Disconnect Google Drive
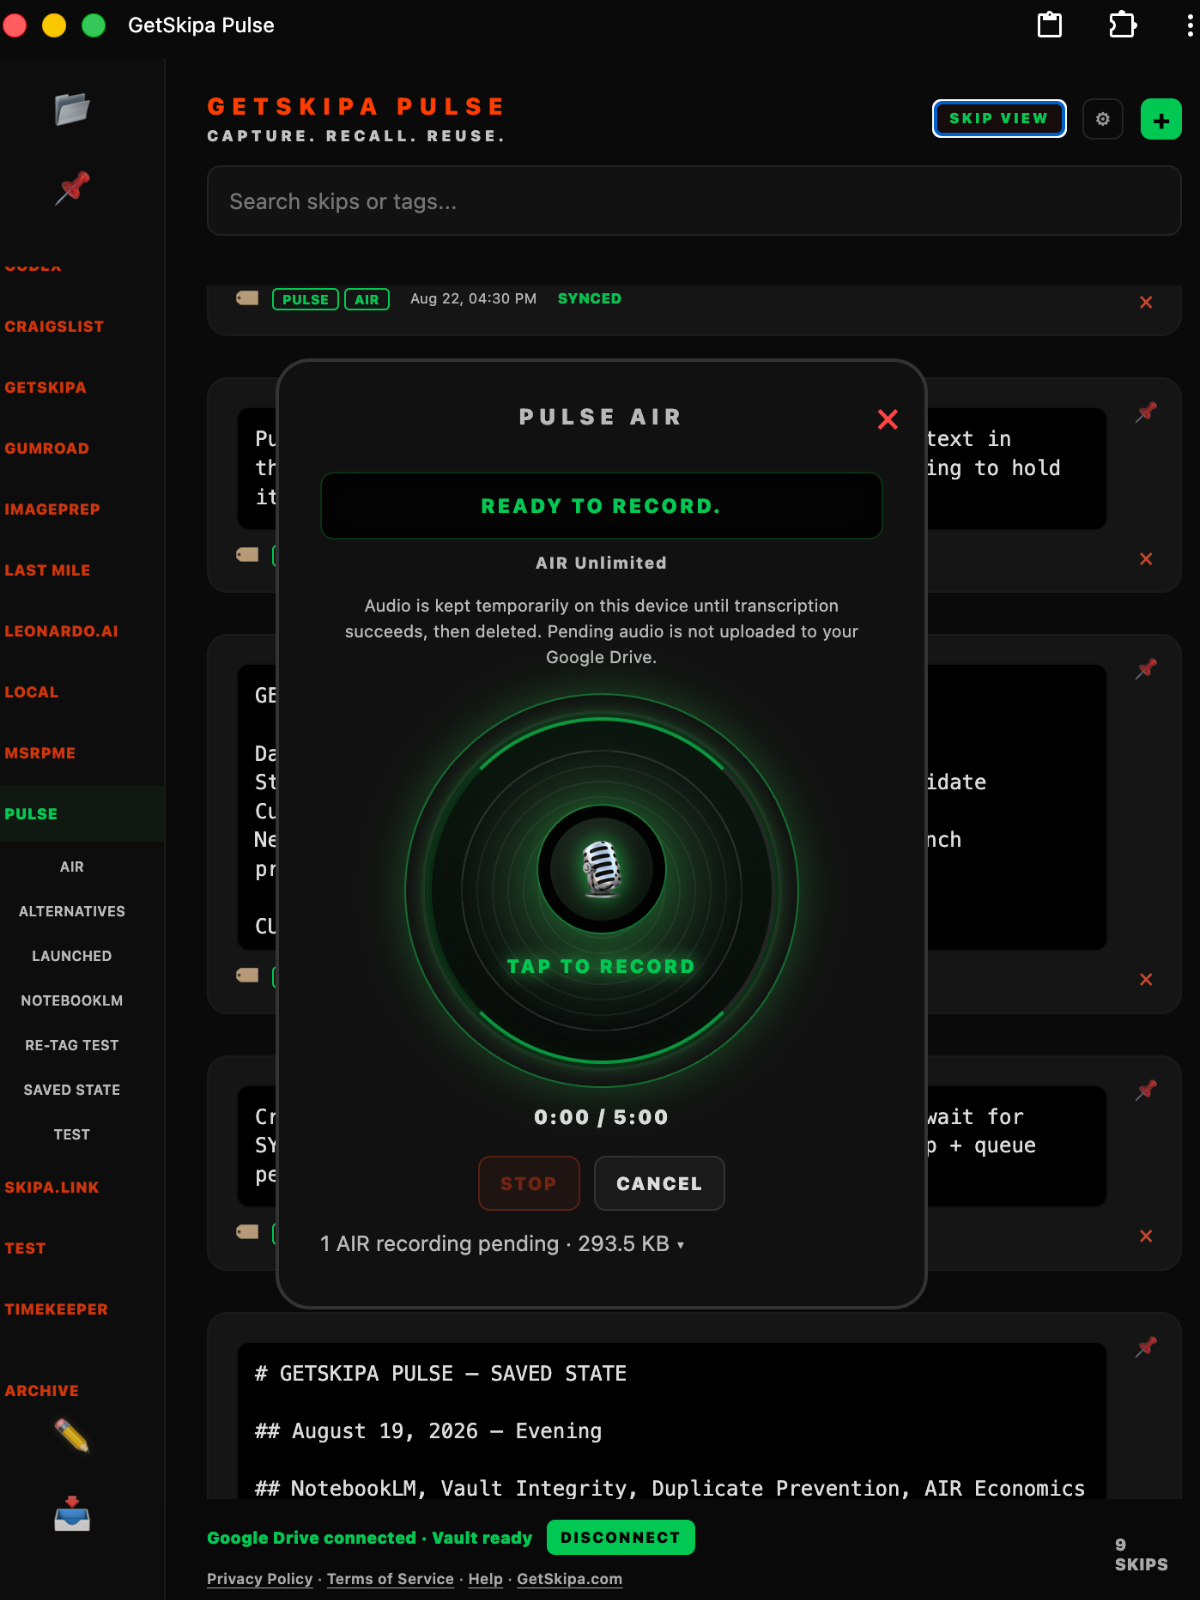 (621, 1537)
